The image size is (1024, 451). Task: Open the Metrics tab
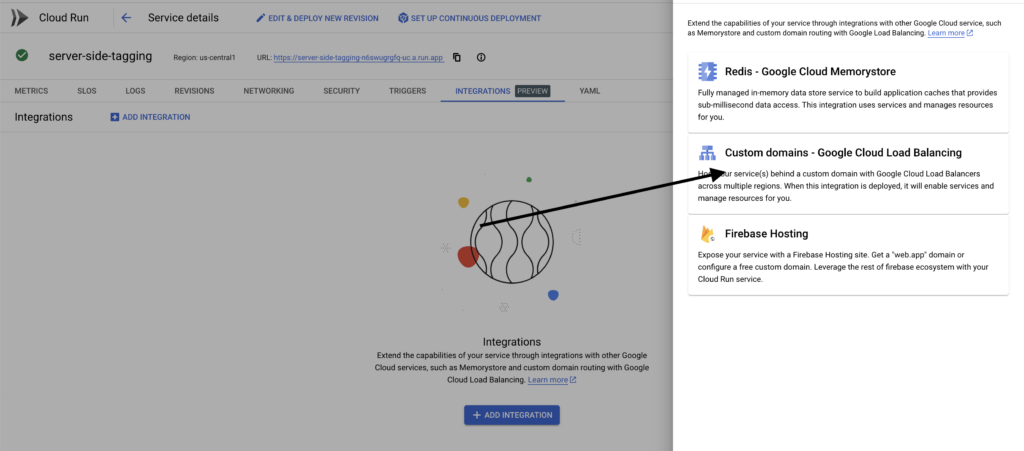pyautogui.click(x=31, y=91)
